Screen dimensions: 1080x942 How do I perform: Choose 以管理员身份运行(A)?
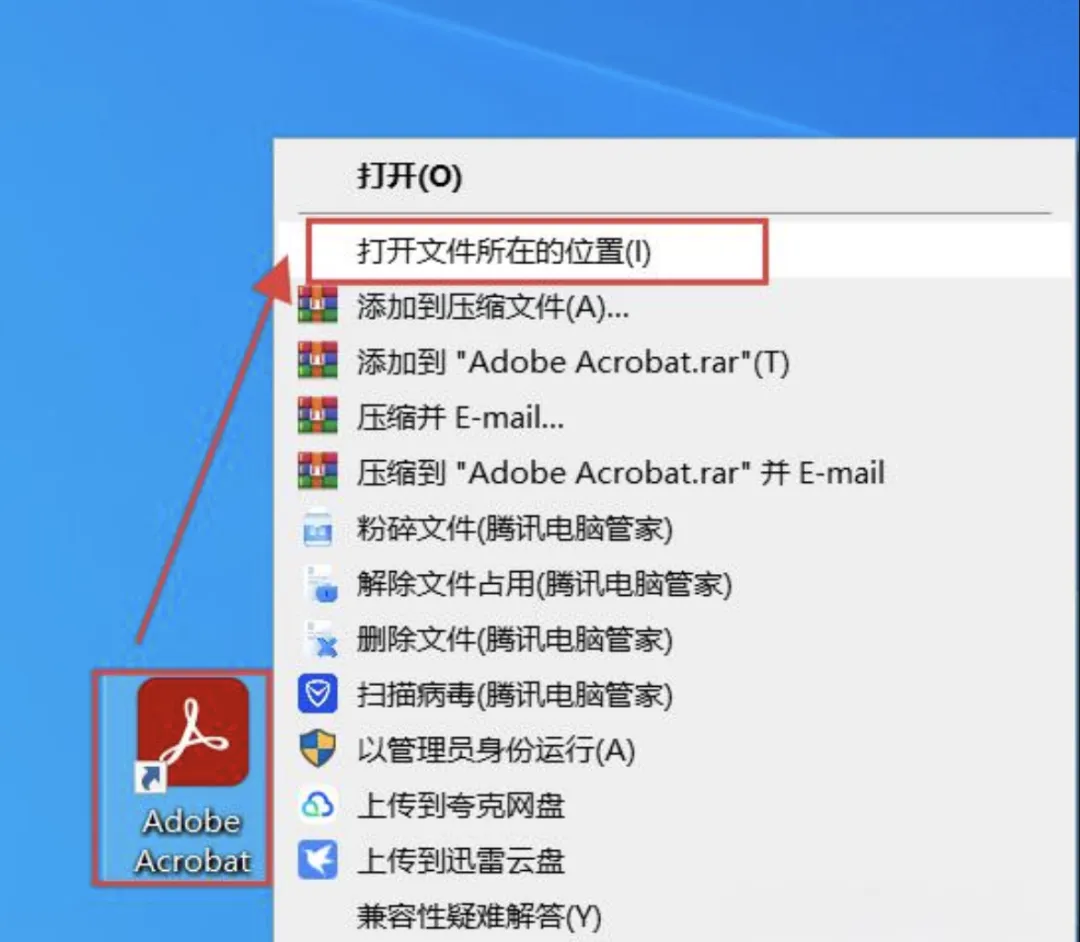pos(496,750)
